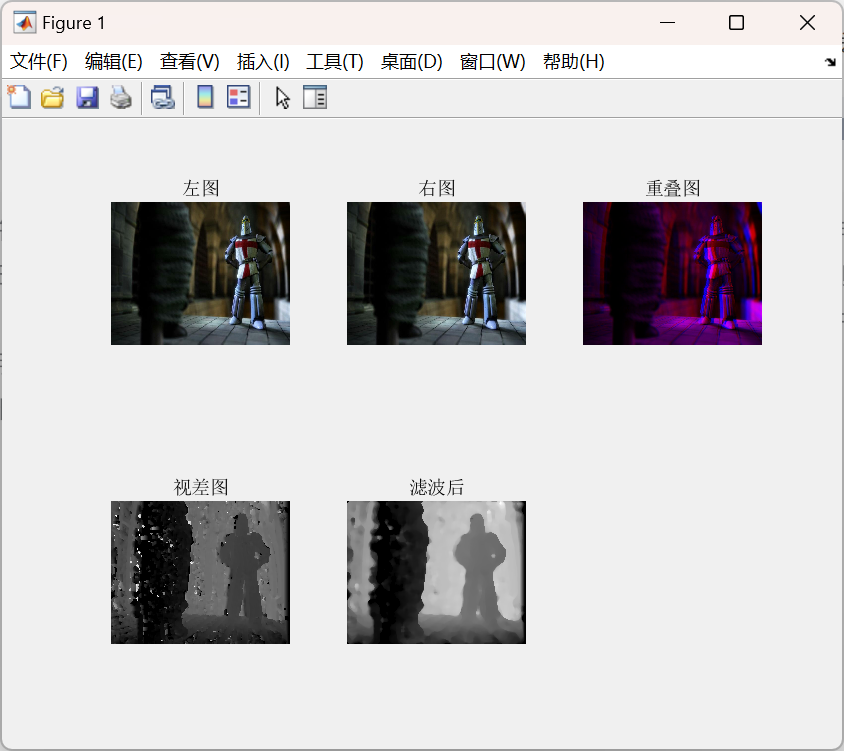Print the figure with the printer icon
The width and height of the screenshot is (844, 751).
point(121,98)
